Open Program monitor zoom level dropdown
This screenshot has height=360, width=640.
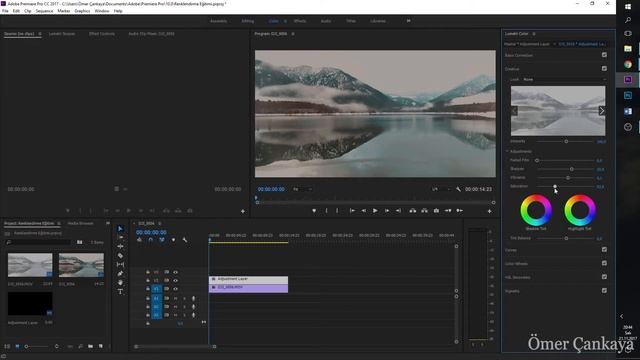tap(302, 189)
